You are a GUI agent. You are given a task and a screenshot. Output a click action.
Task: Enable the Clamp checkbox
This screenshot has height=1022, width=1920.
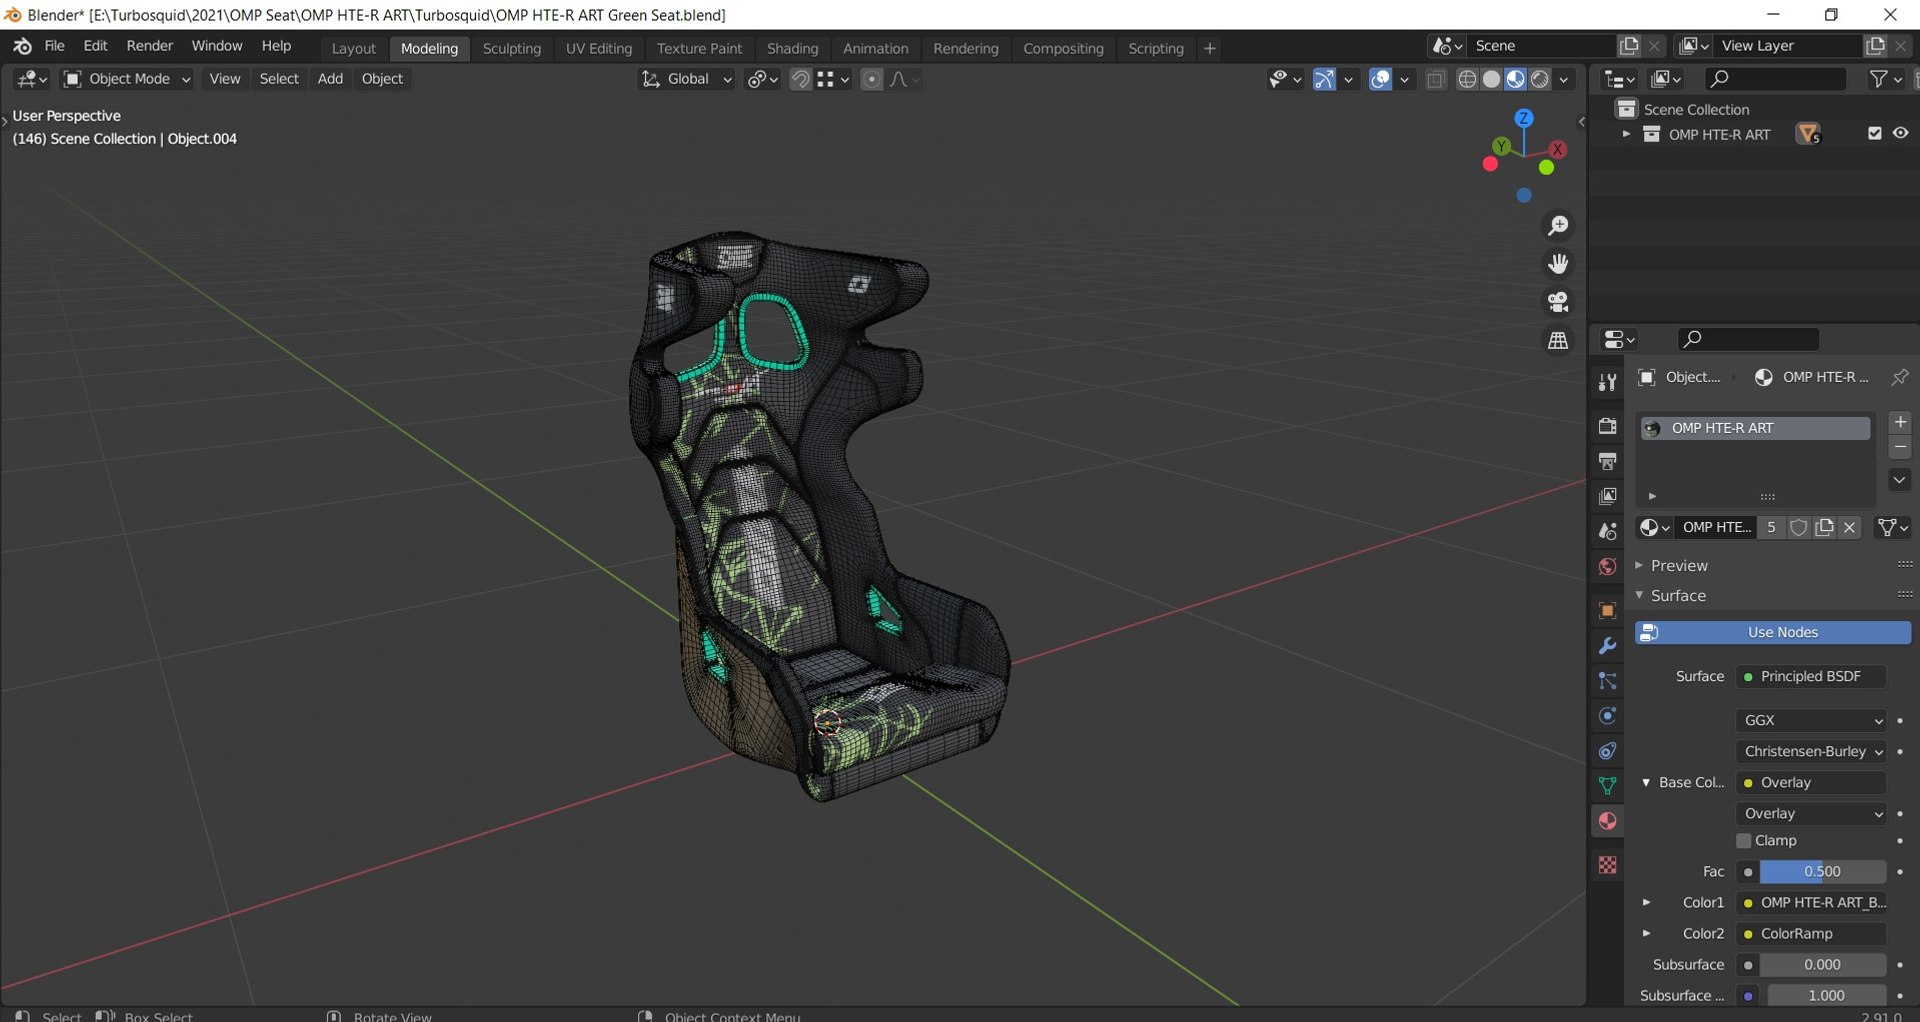[x=1744, y=841]
